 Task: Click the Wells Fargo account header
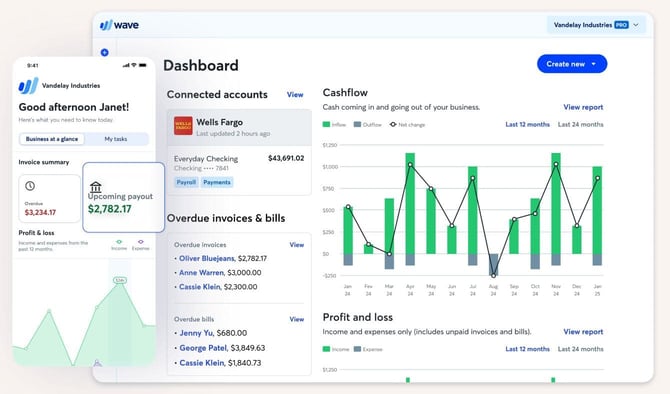pyautogui.click(x=239, y=127)
